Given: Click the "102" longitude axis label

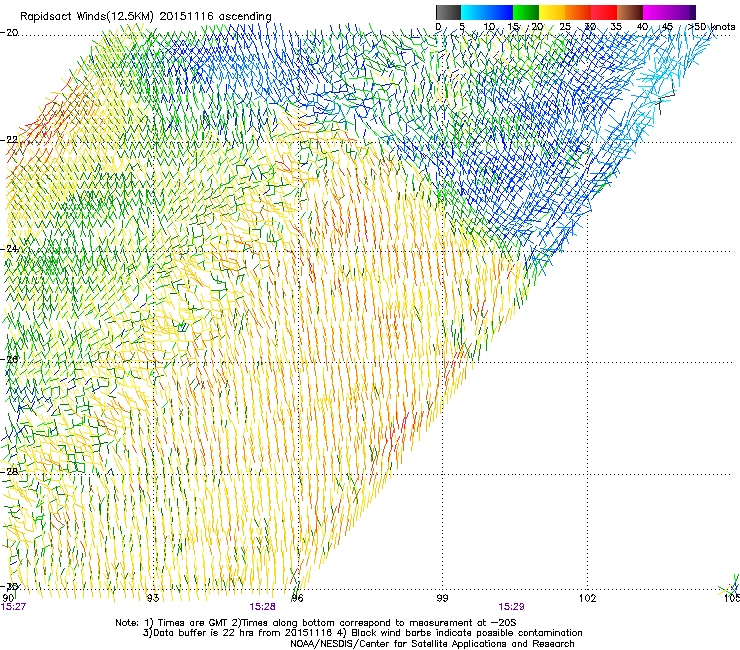Looking at the screenshot, I should pos(588,598).
